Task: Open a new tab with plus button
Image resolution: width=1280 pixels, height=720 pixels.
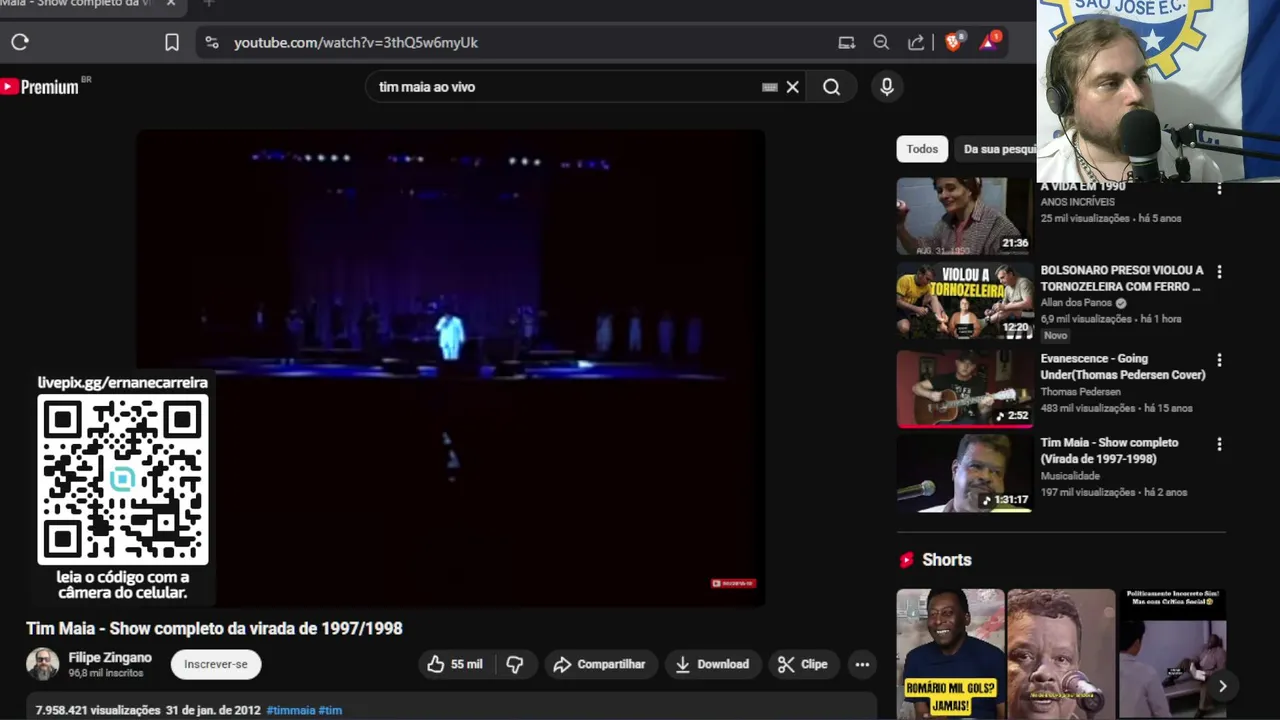Action: click(x=209, y=4)
